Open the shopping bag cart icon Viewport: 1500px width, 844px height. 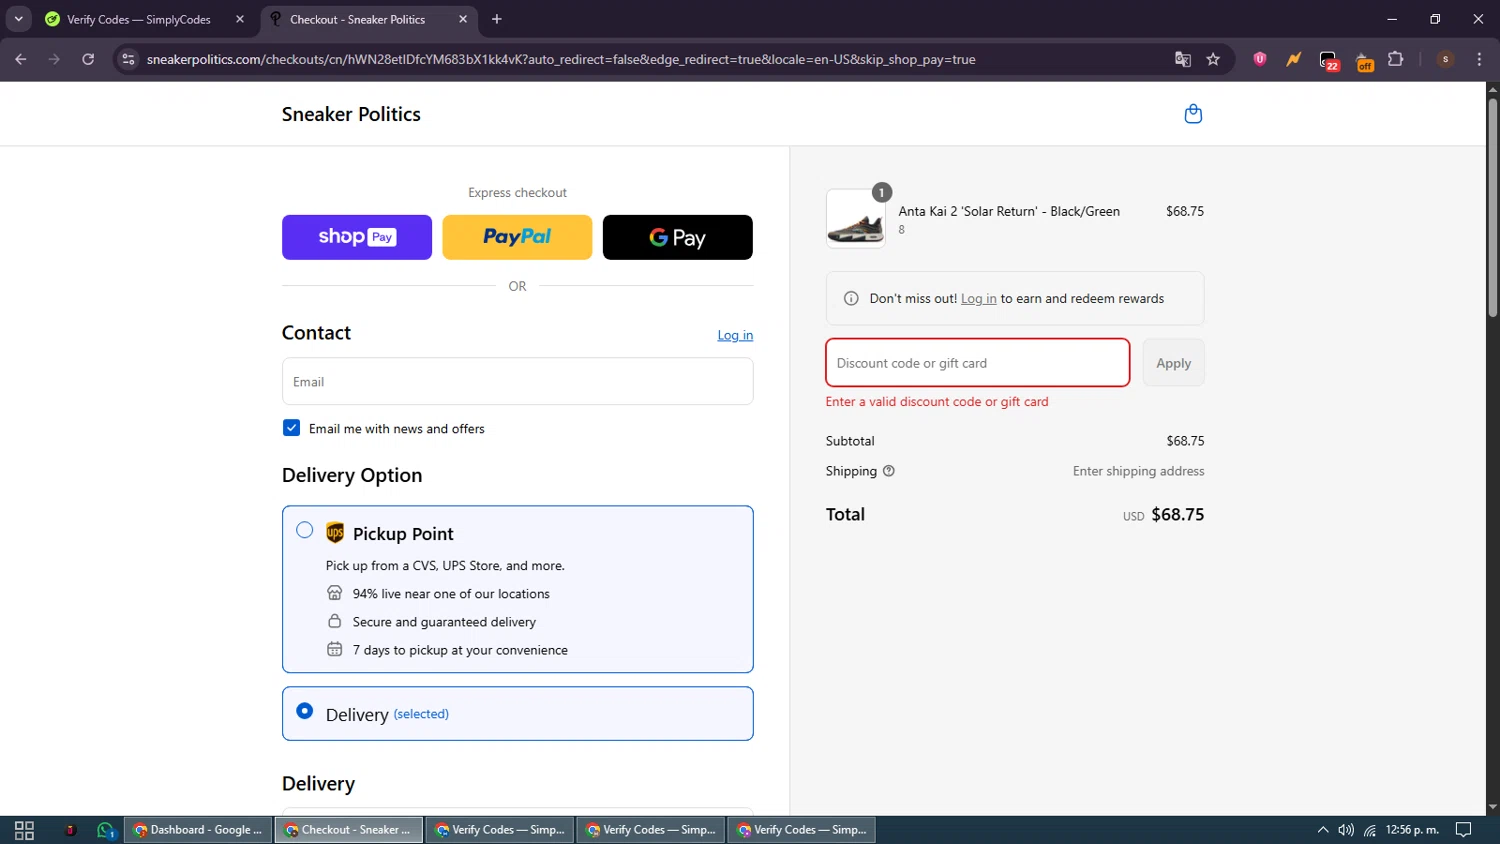point(1193,114)
